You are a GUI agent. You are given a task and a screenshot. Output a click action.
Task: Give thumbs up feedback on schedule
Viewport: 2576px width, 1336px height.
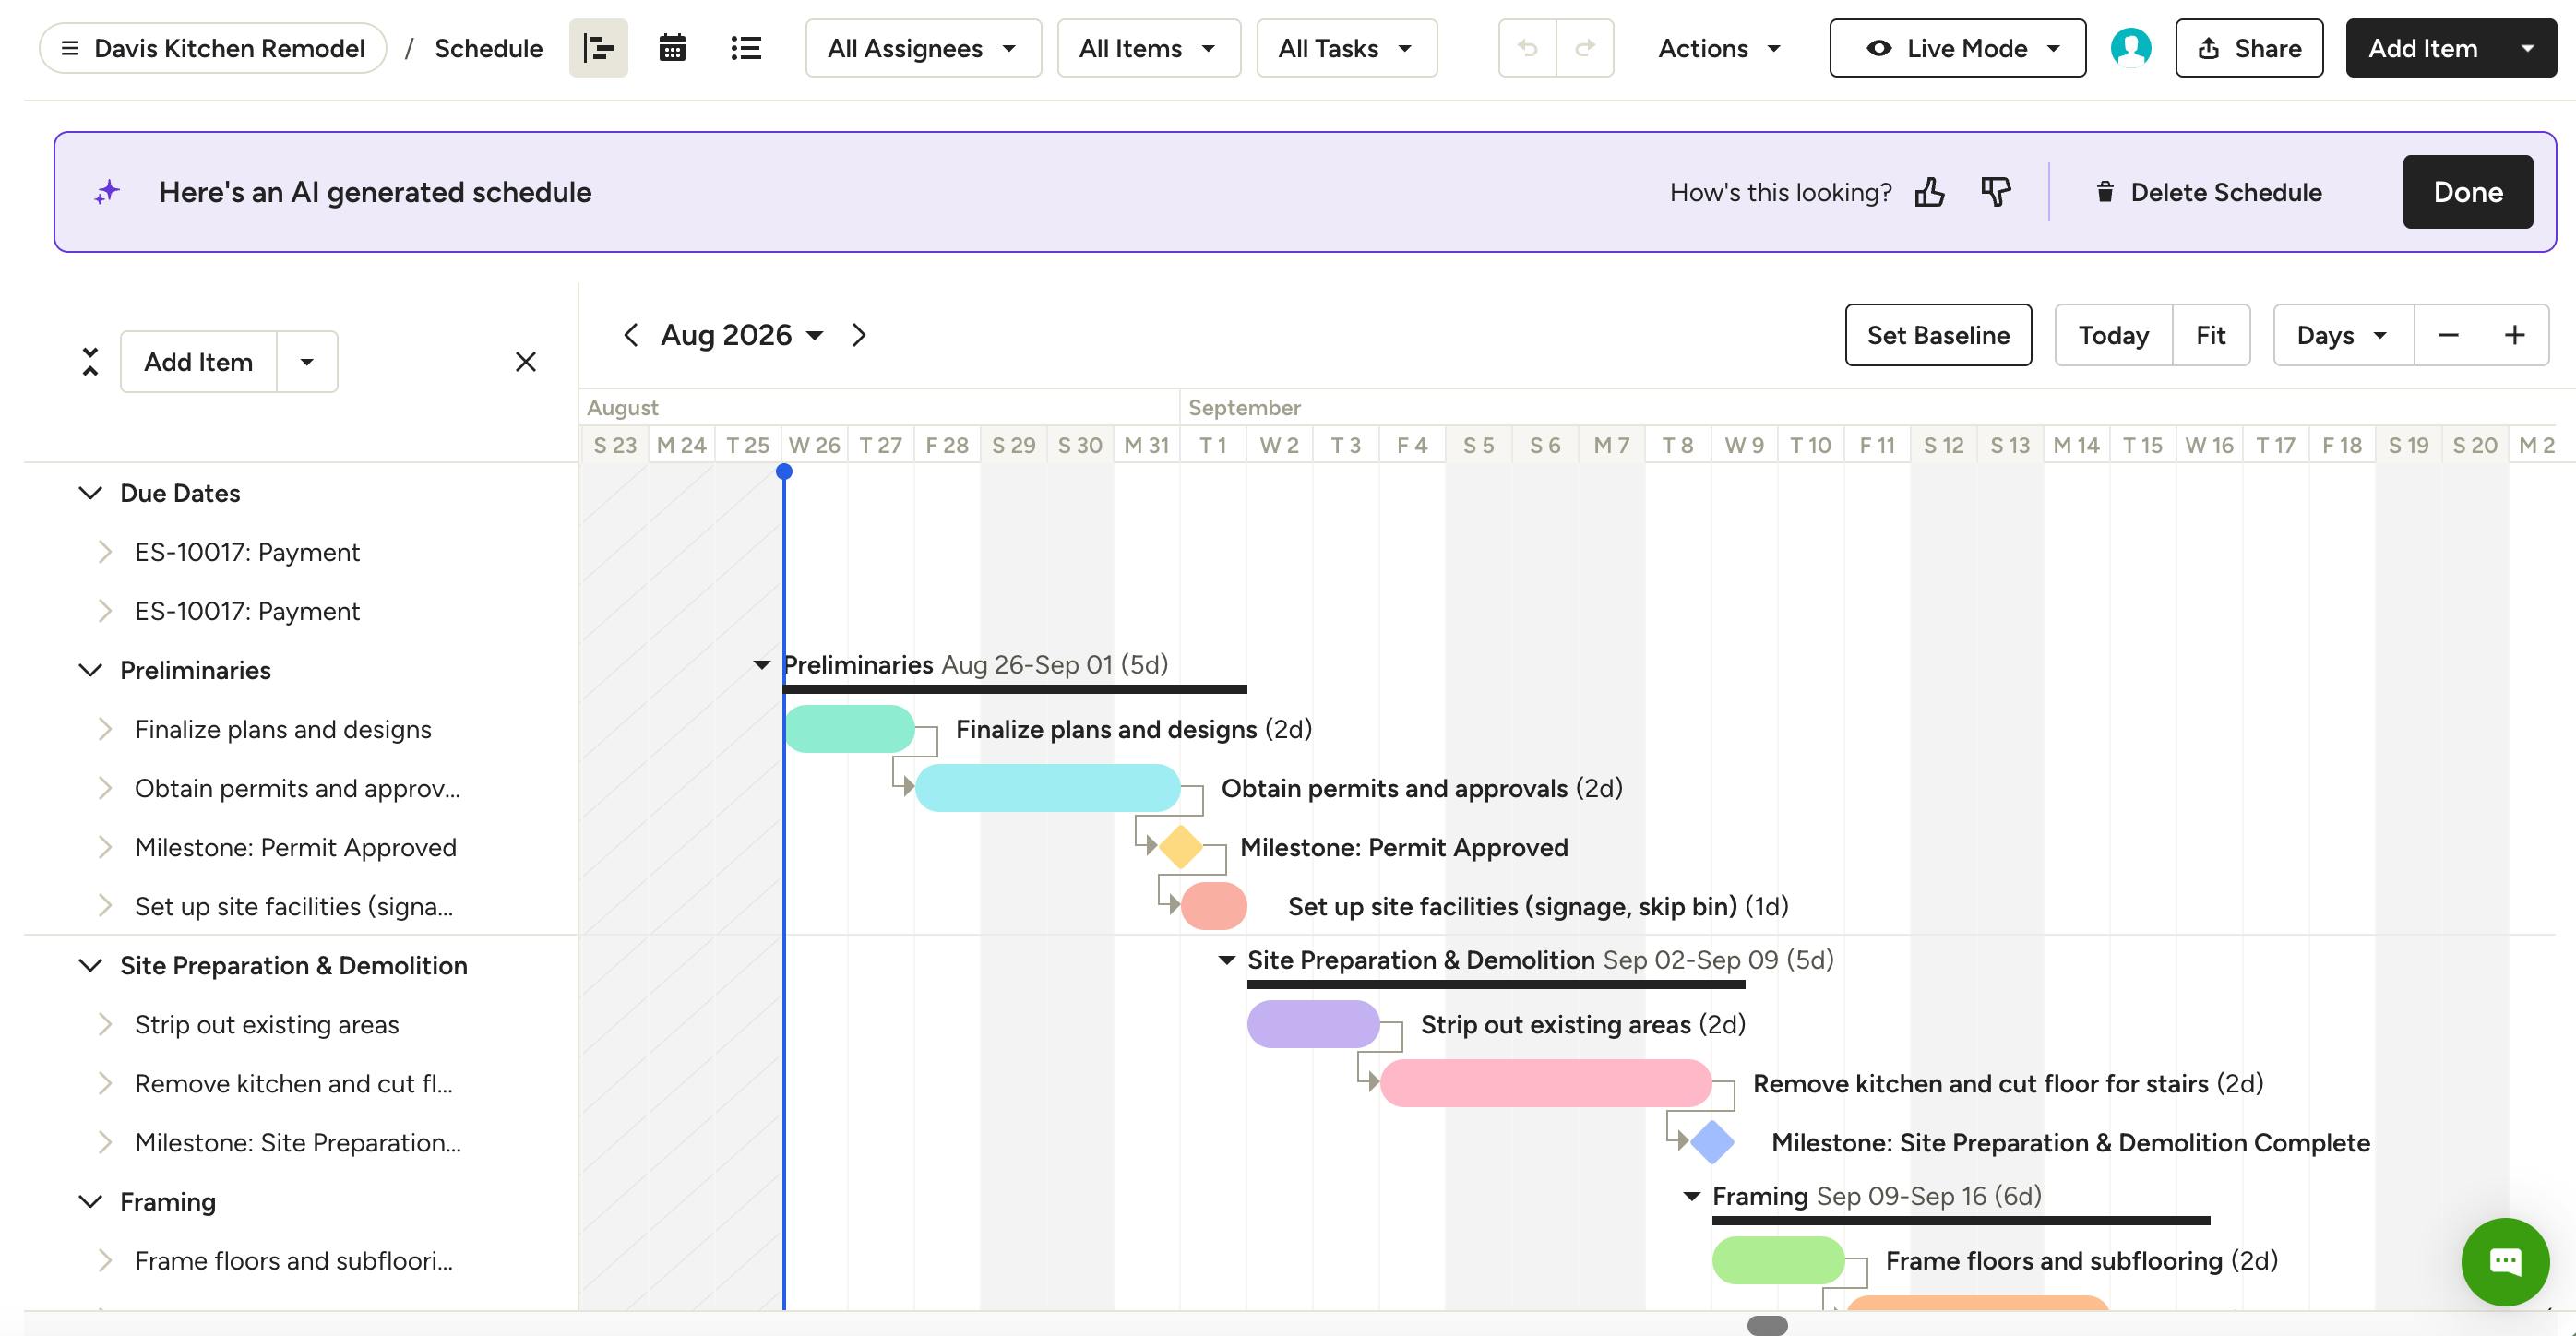pos(1929,192)
